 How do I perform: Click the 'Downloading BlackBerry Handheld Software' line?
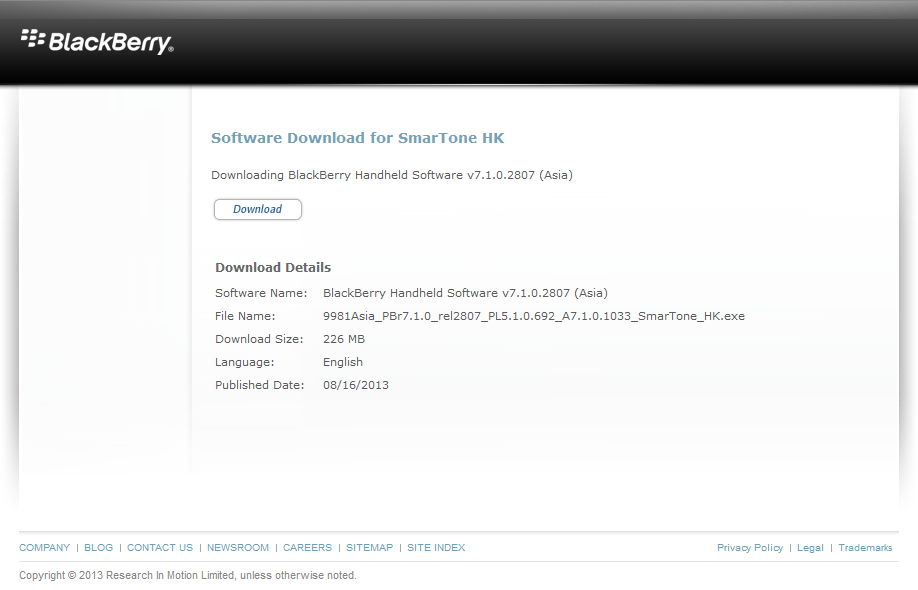pos(392,175)
